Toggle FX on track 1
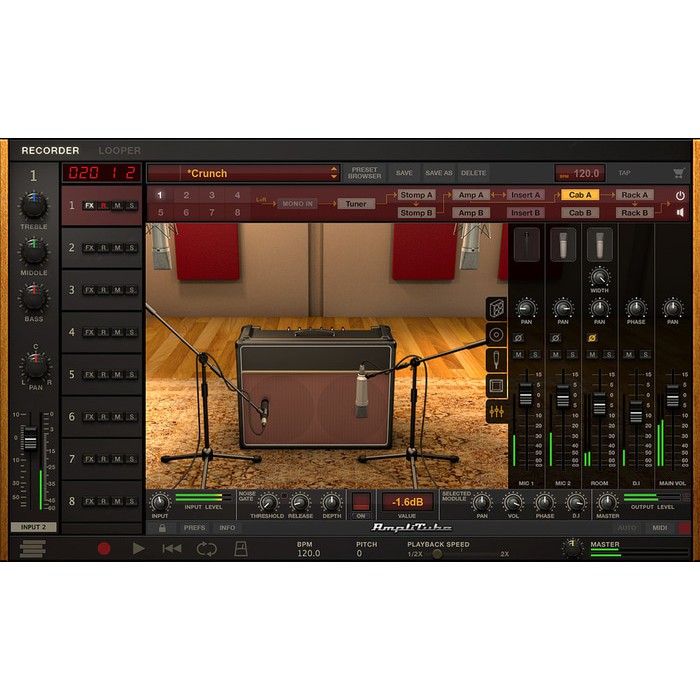 pyautogui.click(x=90, y=205)
